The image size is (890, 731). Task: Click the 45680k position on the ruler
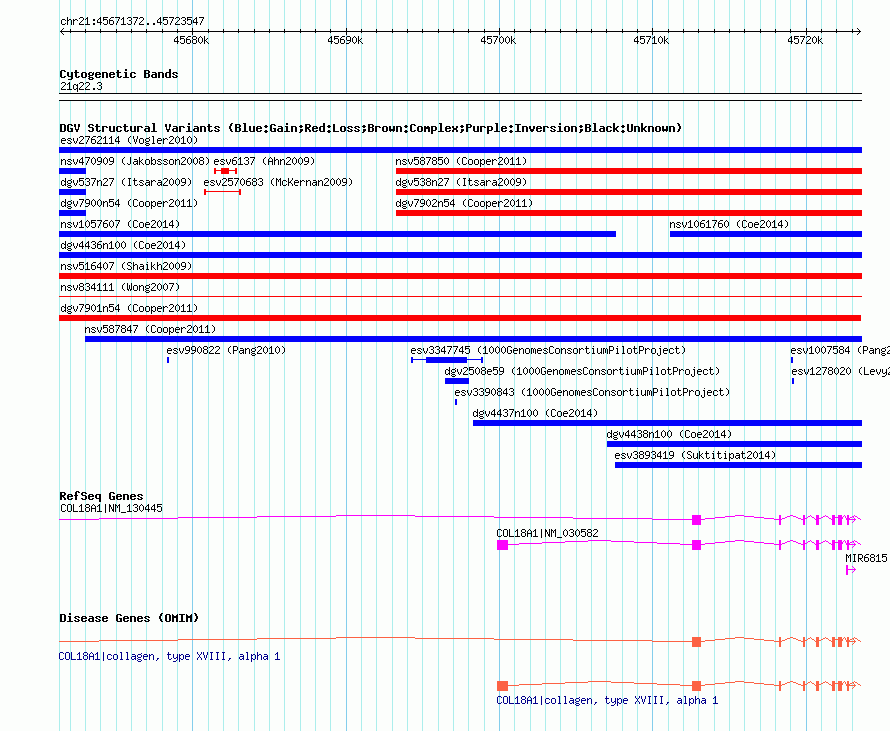pos(191,40)
